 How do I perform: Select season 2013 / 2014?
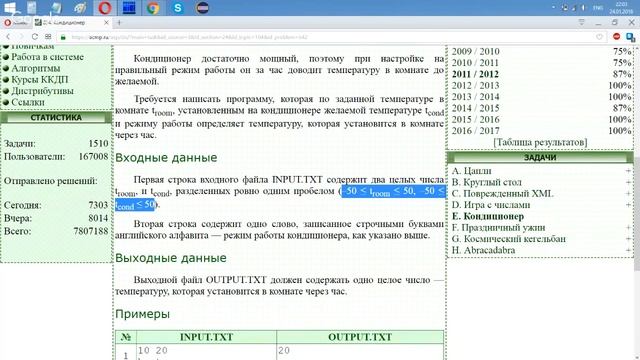click(x=476, y=97)
